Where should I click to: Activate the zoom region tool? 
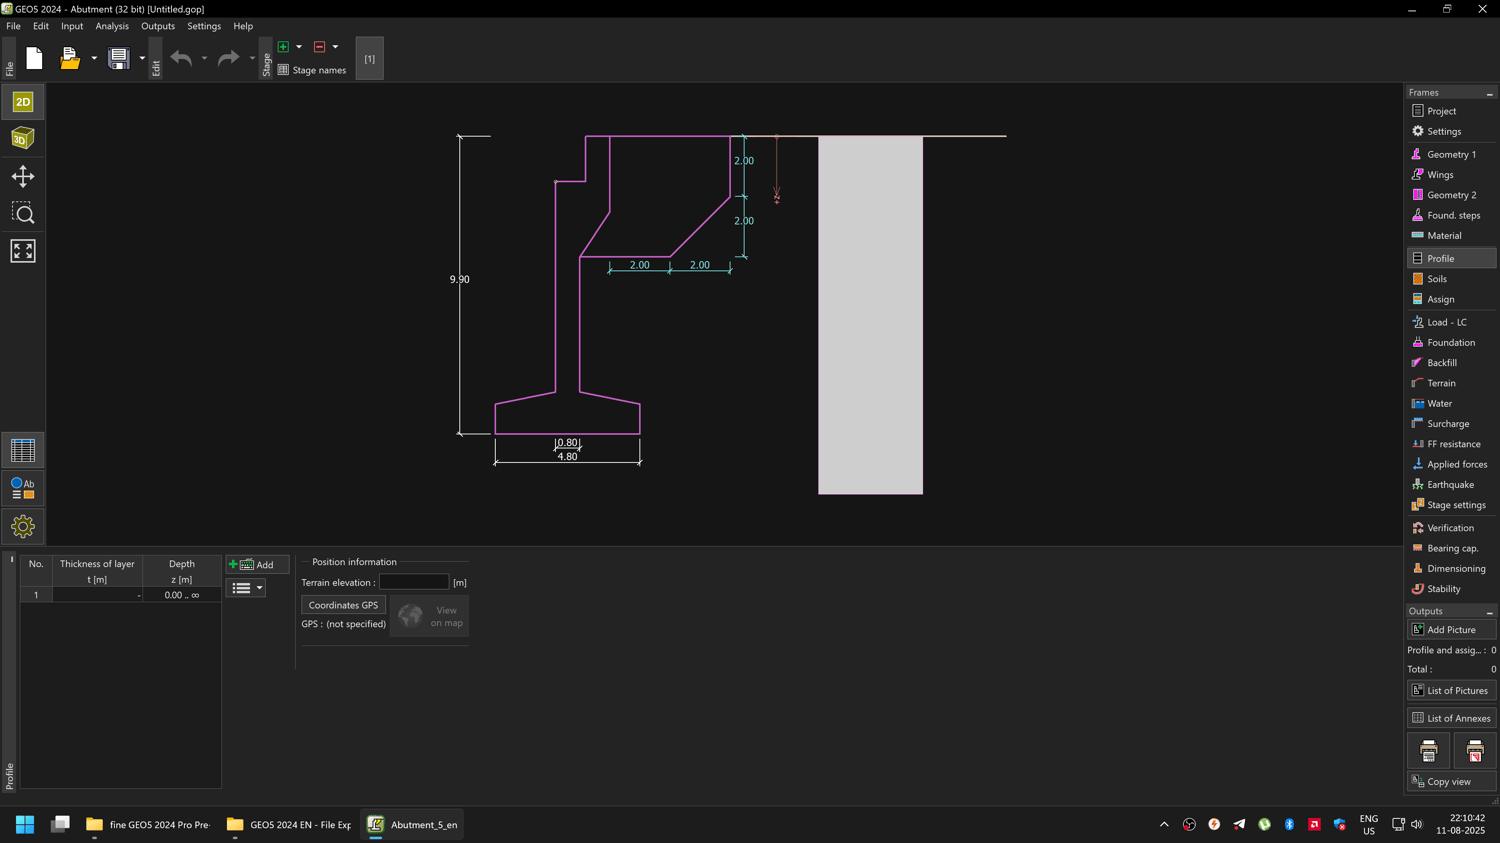pyautogui.click(x=22, y=213)
